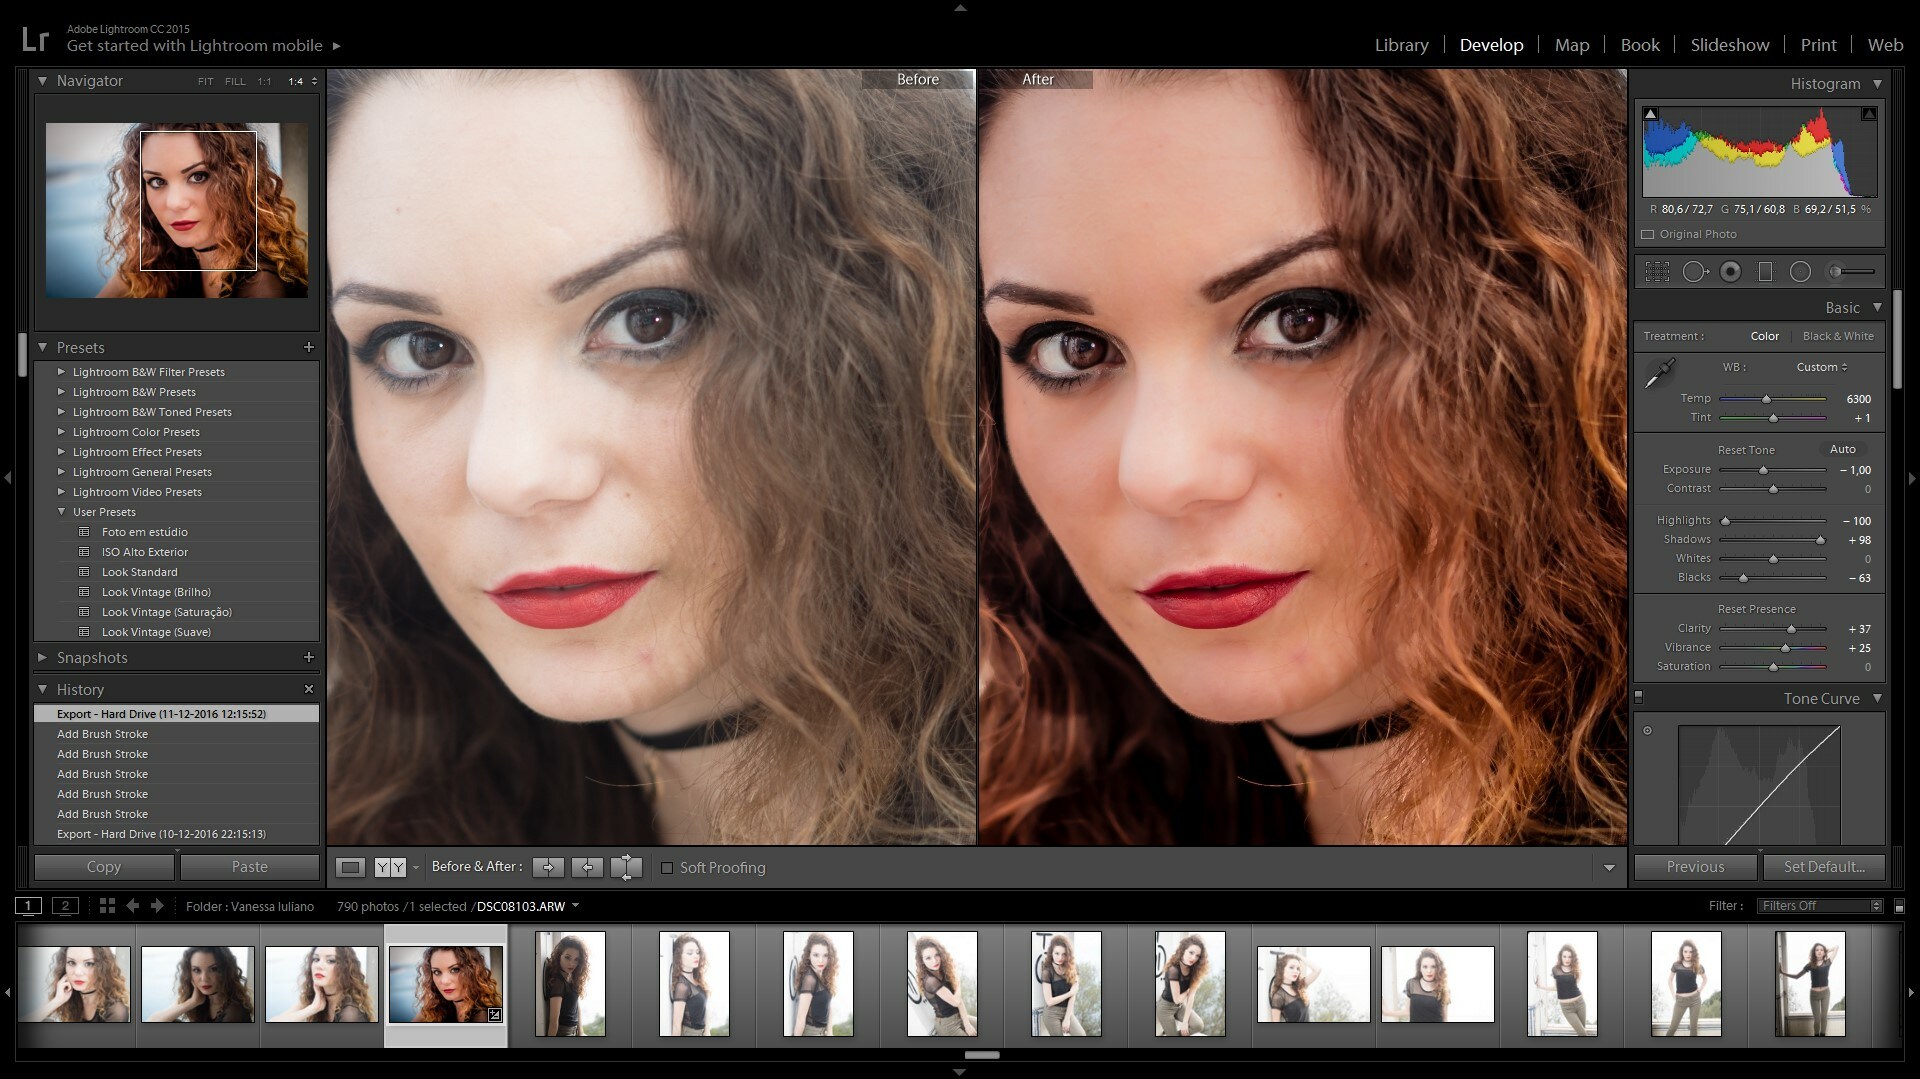Switch to Loupe view mode

tap(350, 867)
